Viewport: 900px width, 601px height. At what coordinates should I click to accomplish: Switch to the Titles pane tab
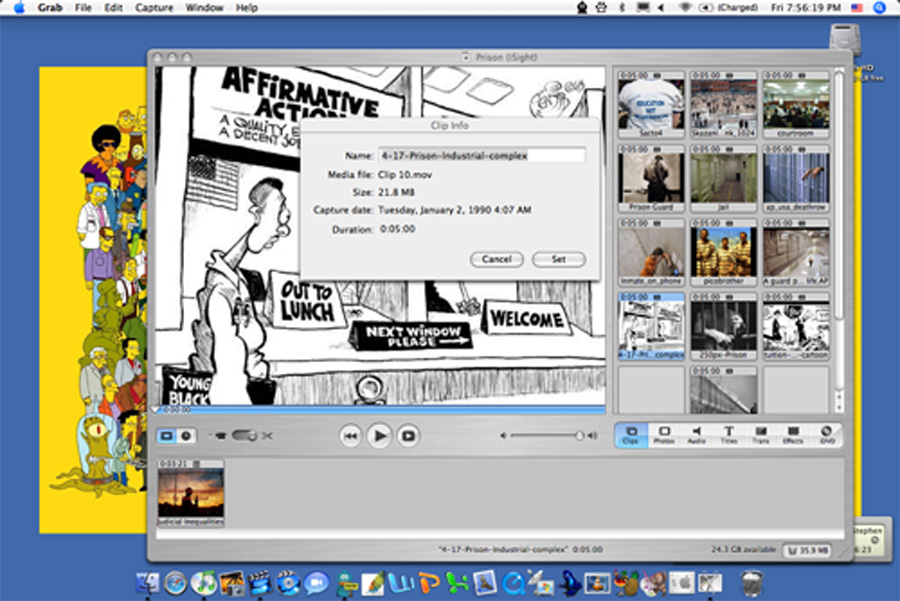tap(728, 435)
